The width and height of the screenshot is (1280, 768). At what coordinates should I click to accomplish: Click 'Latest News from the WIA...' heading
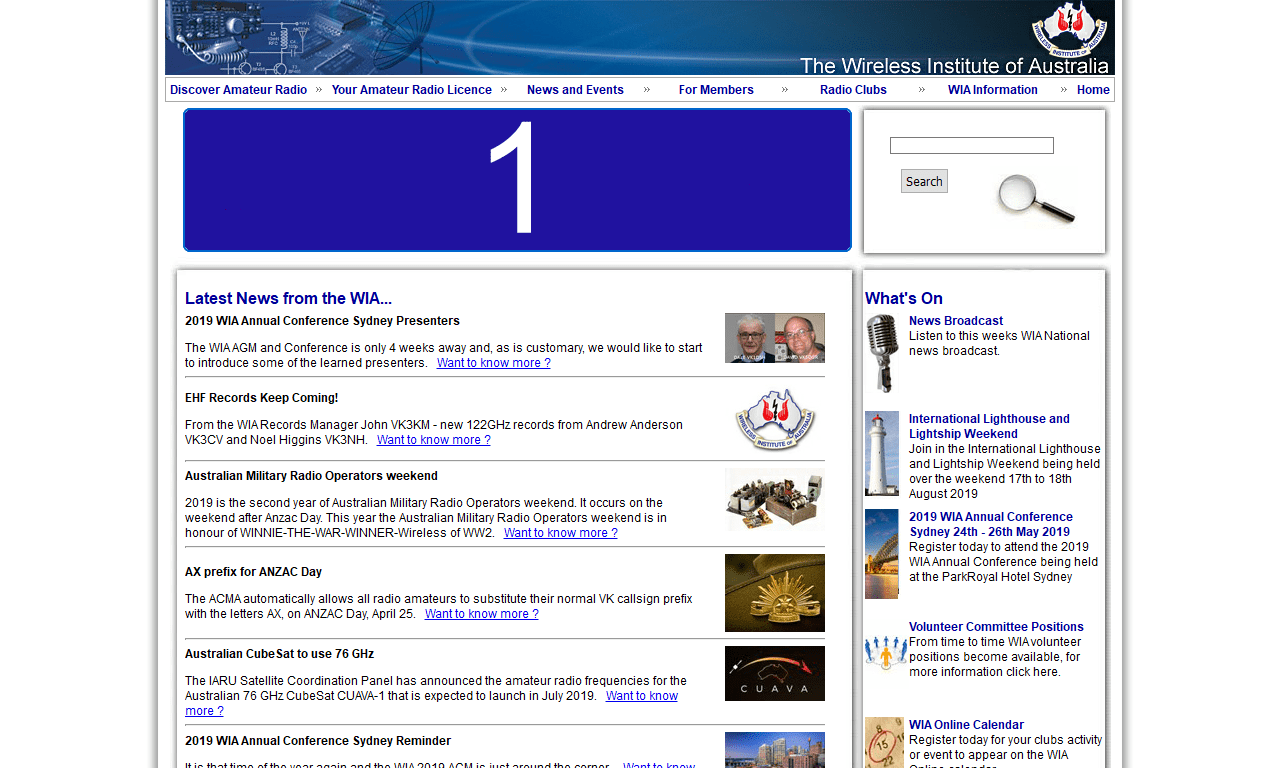tap(288, 298)
